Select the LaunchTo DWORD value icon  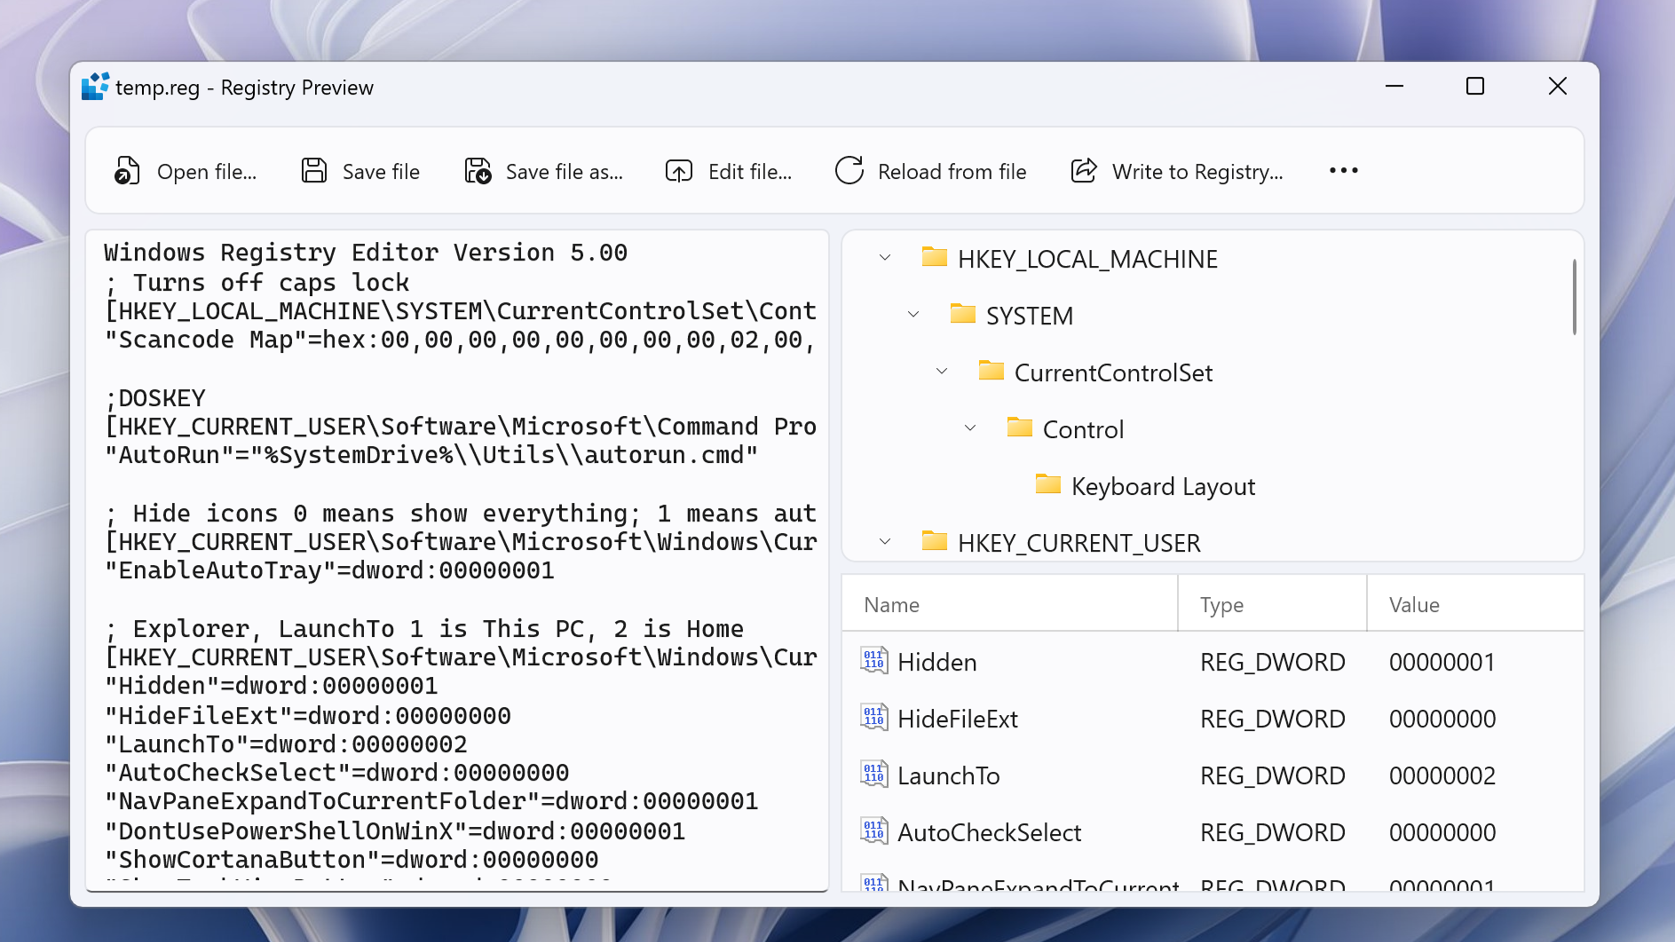[x=874, y=775]
